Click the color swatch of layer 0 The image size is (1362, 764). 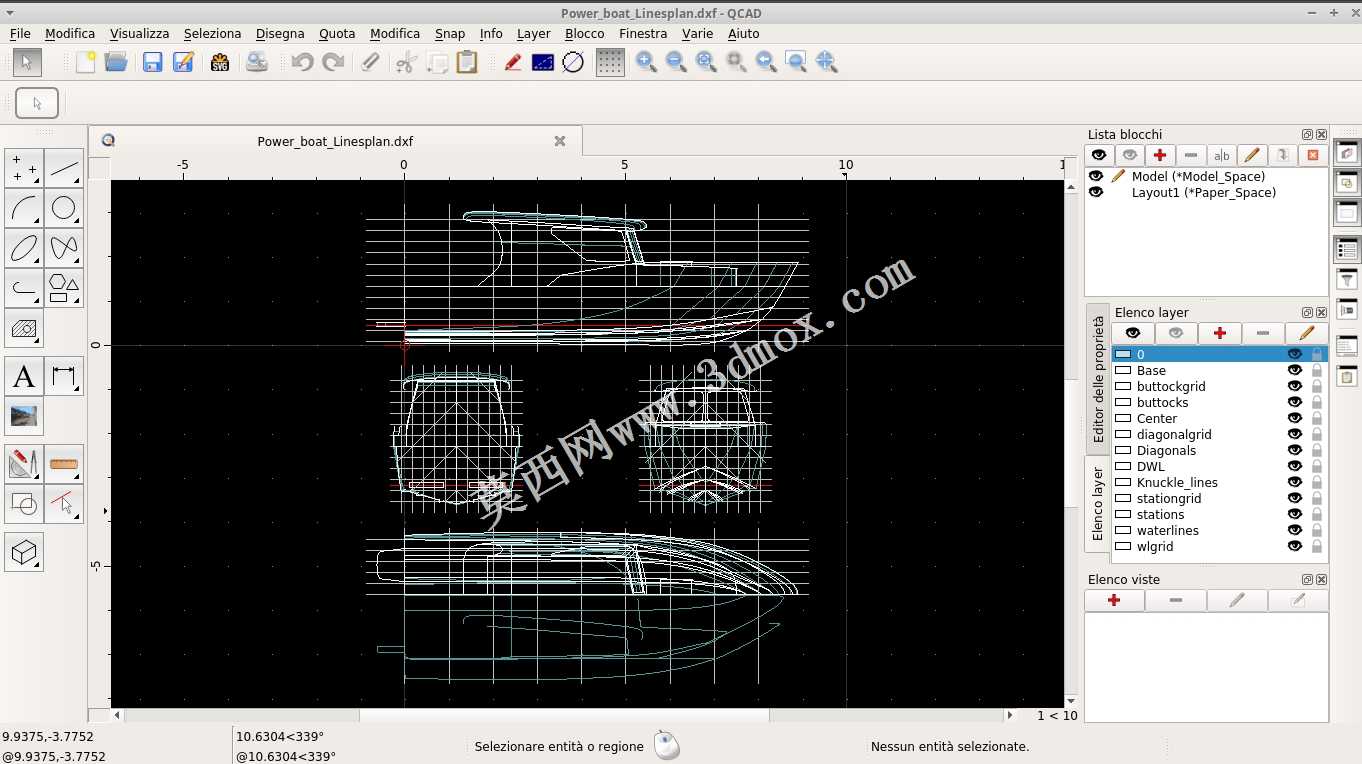pos(1123,354)
